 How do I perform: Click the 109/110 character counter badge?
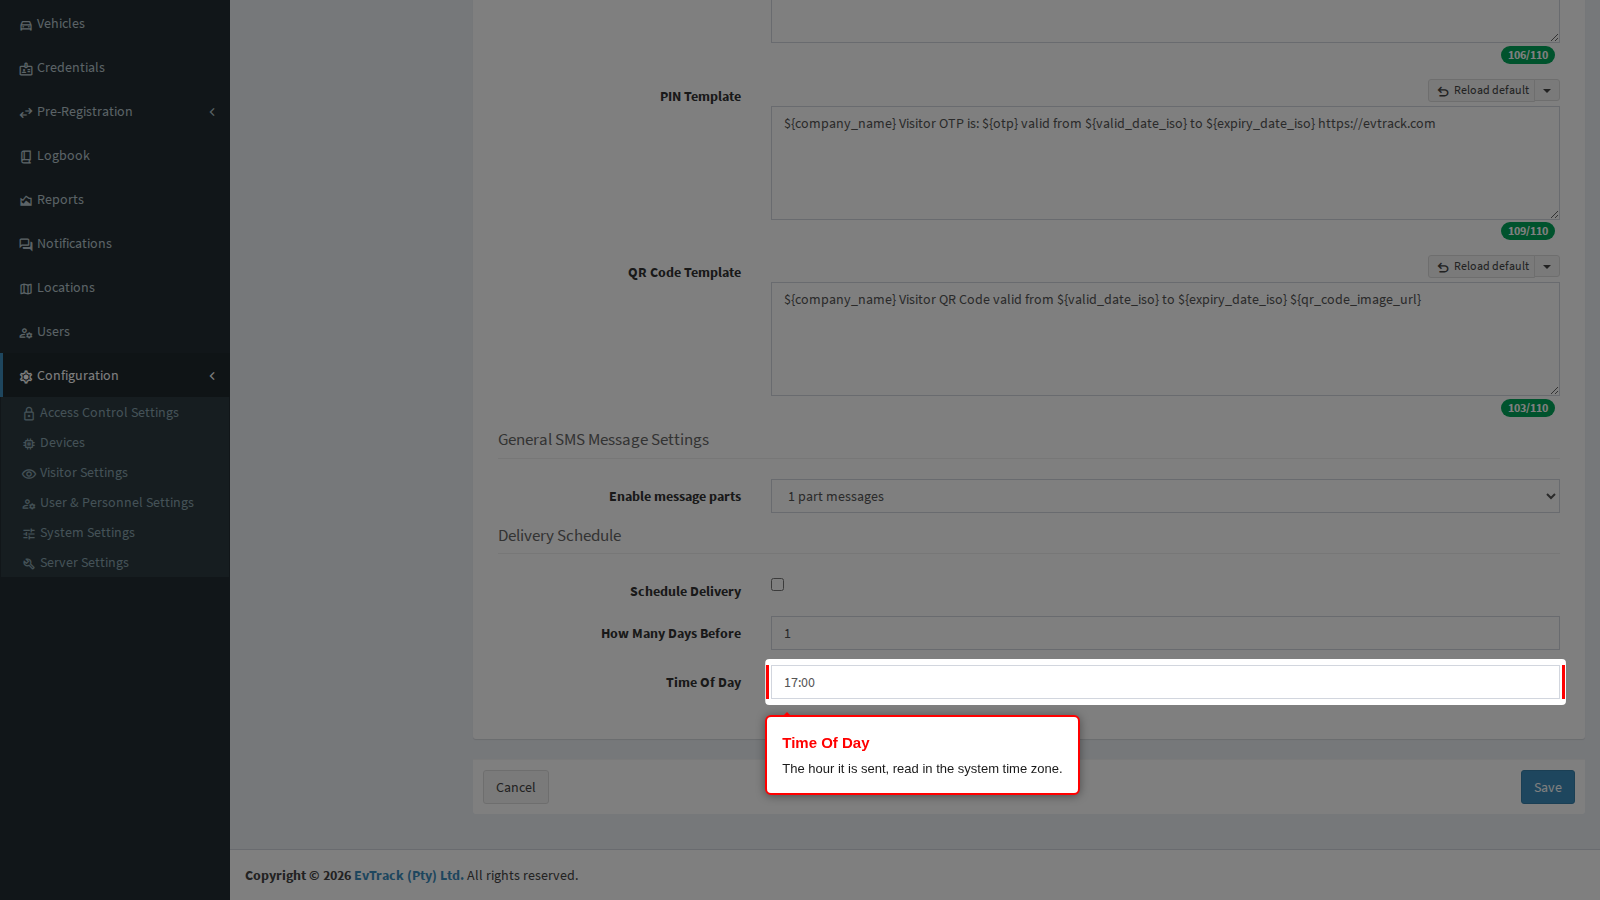1528,231
